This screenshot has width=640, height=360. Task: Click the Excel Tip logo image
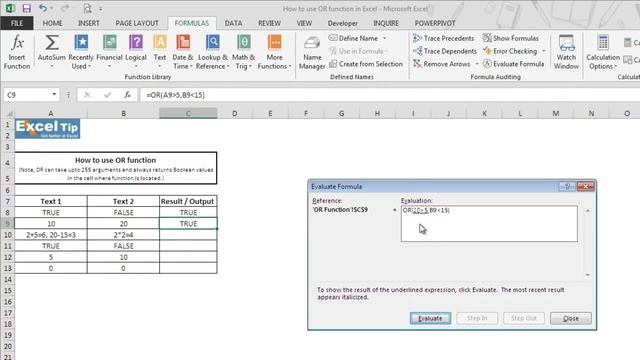[x=48, y=129]
